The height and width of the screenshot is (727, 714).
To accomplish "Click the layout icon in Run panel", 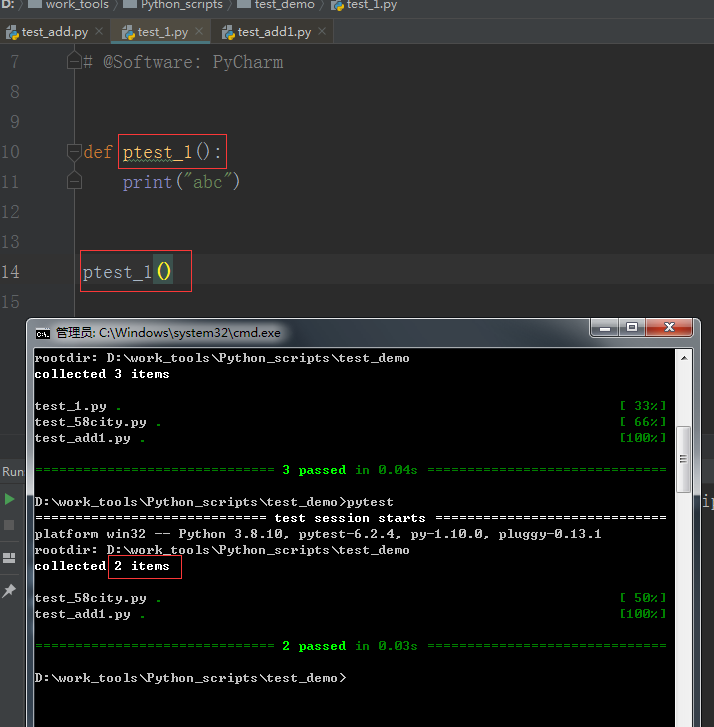I will click(x=9, y=558).
